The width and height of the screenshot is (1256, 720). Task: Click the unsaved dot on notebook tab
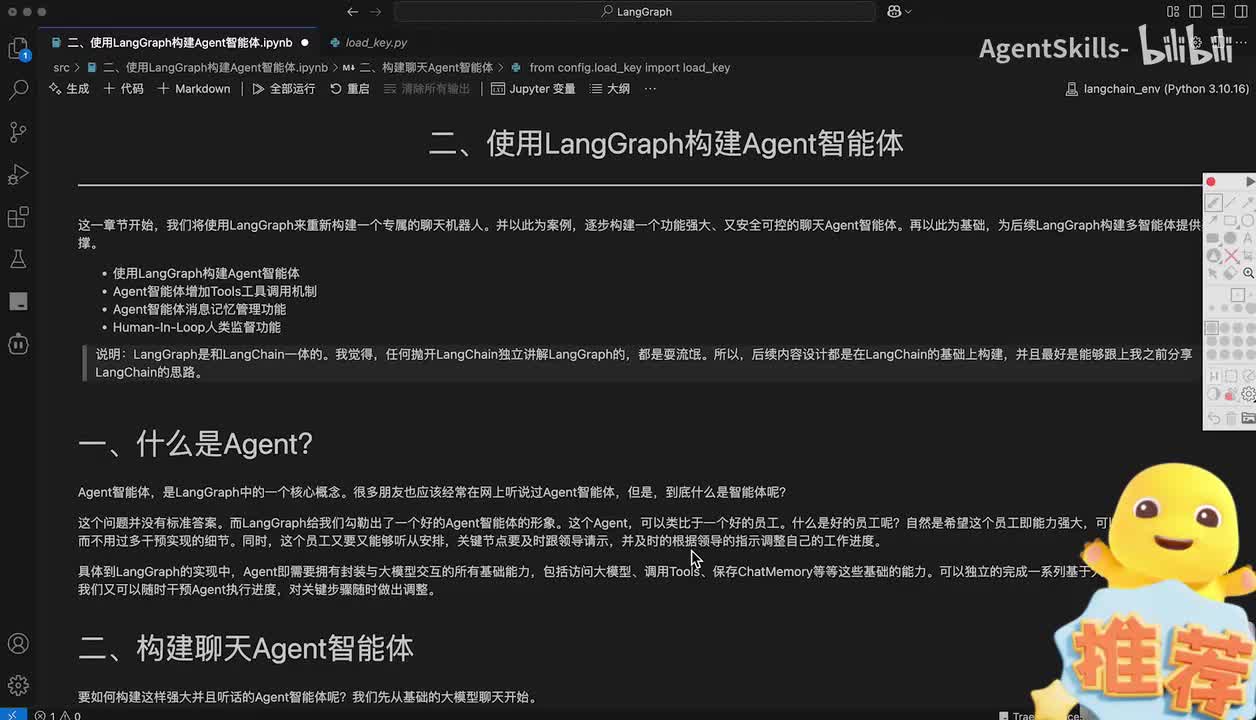(305, 43)
